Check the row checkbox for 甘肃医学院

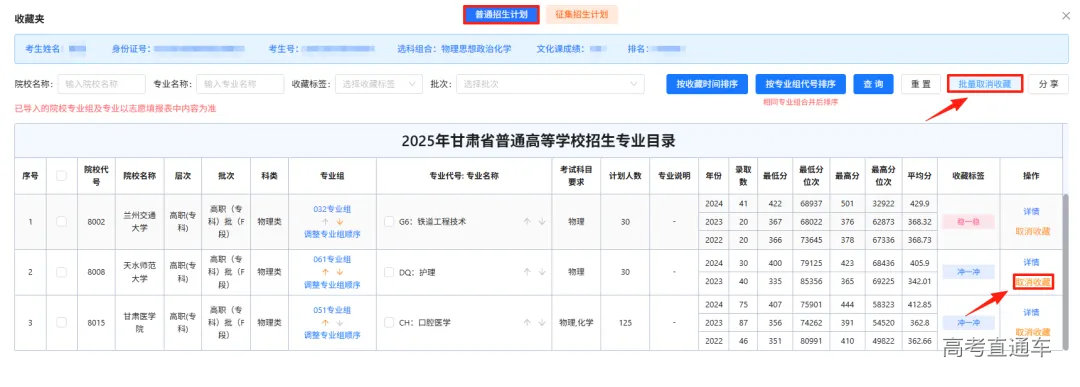[x=61, y=322]
